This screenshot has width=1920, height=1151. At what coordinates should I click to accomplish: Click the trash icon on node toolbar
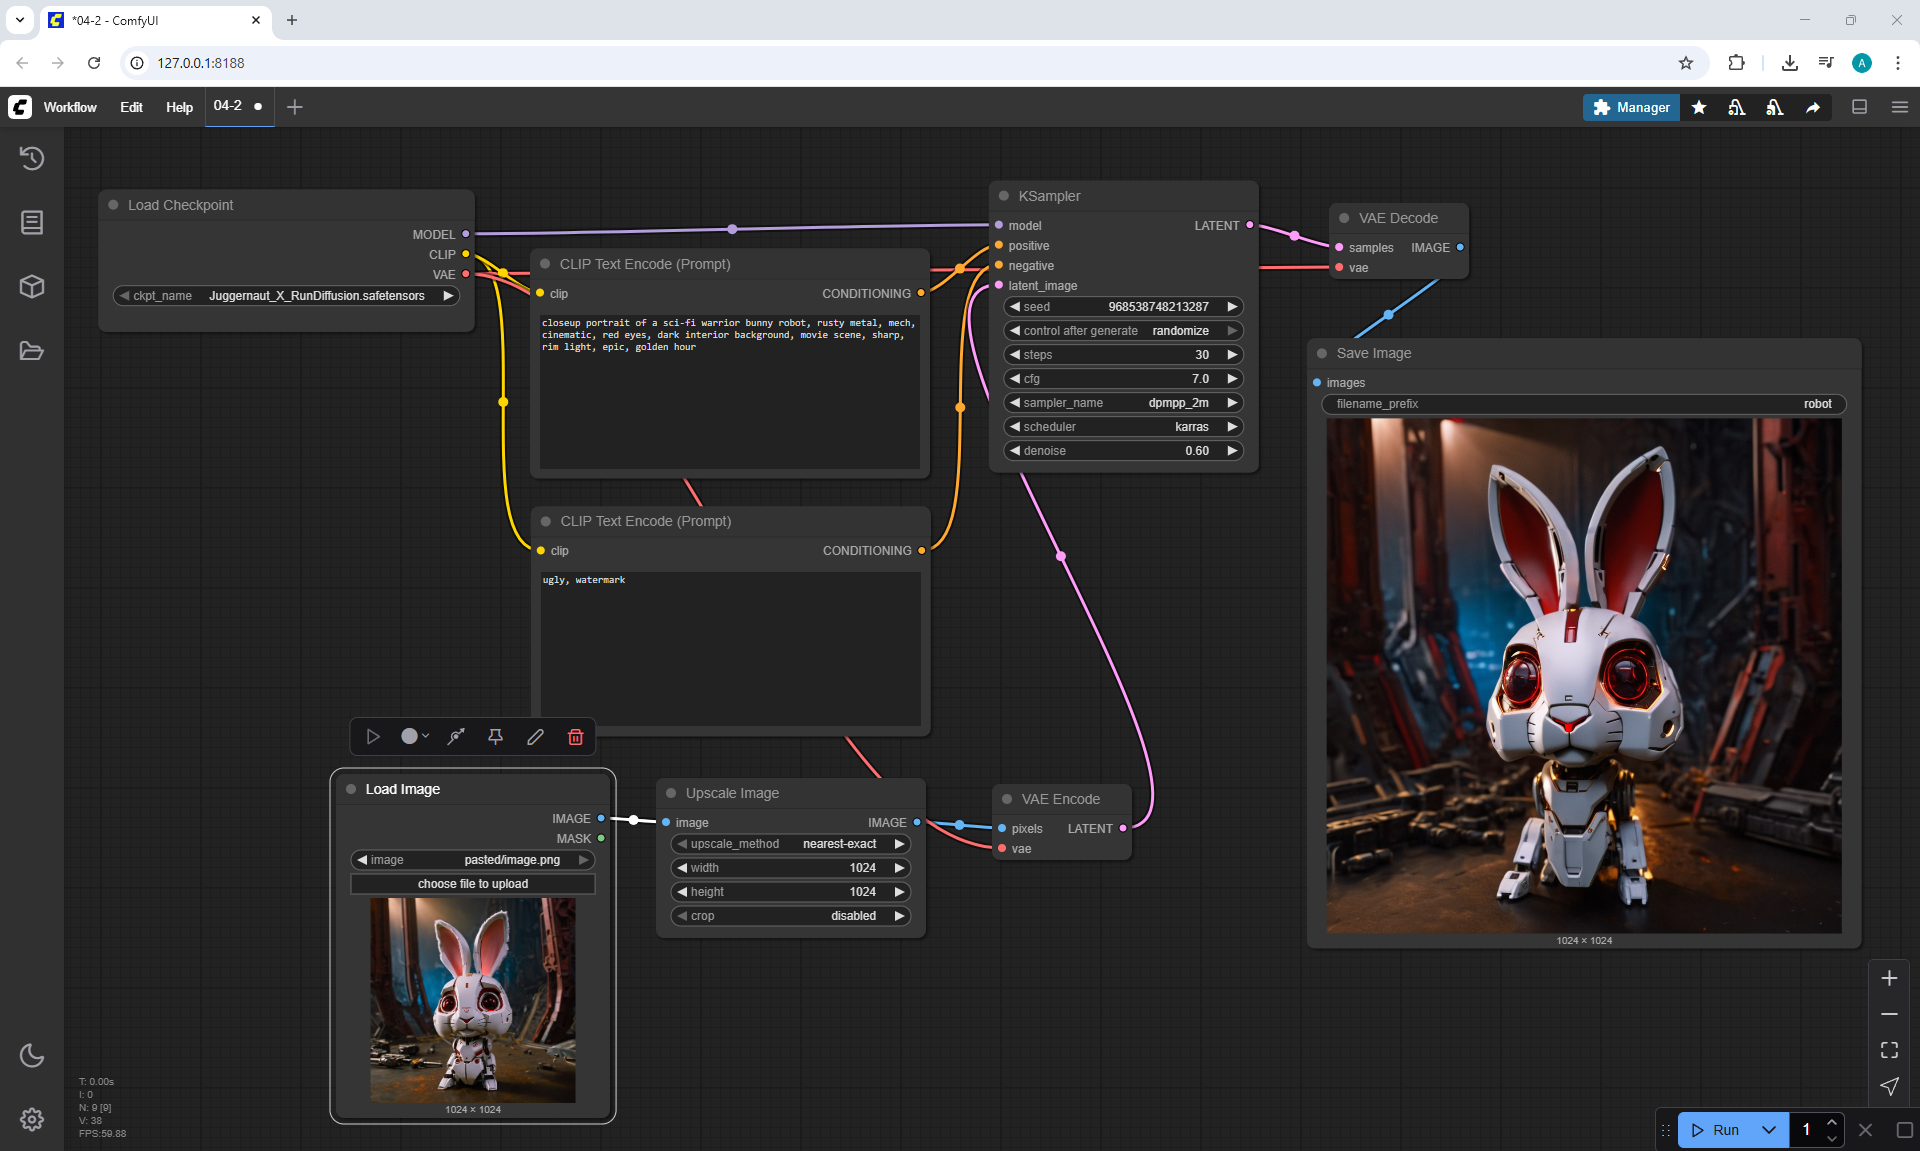(x=575, y=737)
